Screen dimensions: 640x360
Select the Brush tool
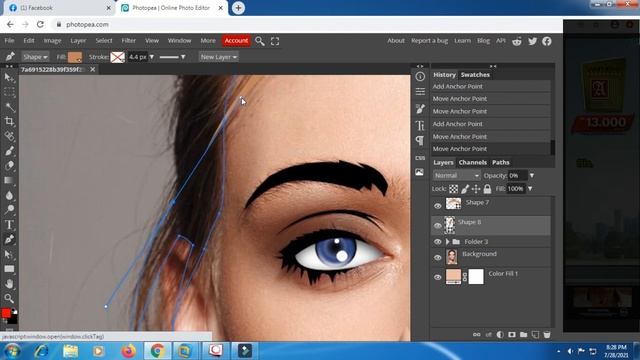click(x=9, y=151)
